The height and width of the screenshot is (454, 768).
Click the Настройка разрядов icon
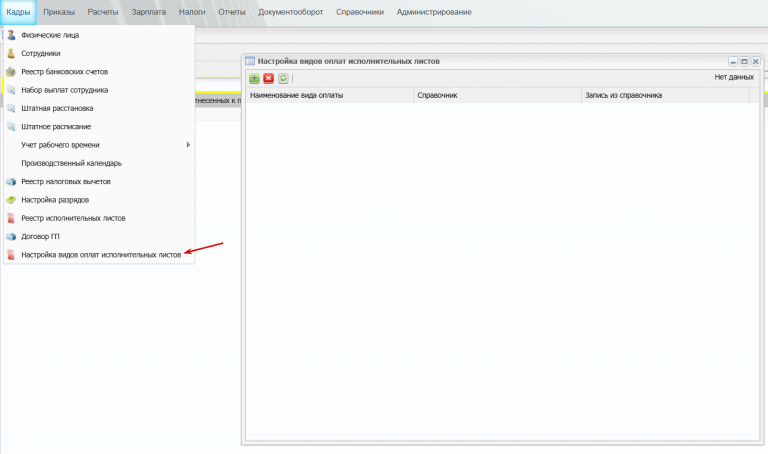tap(11, 200)
